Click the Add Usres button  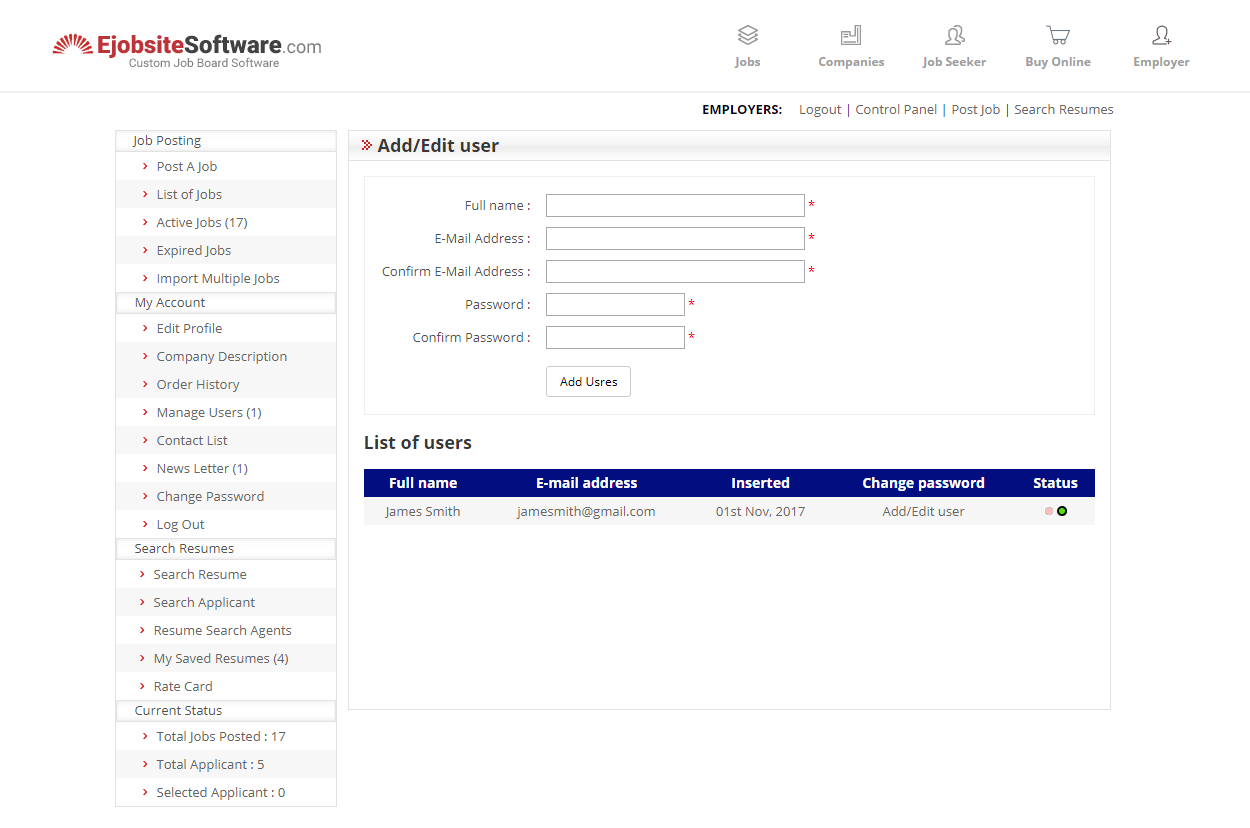click(x=588, y=382)
